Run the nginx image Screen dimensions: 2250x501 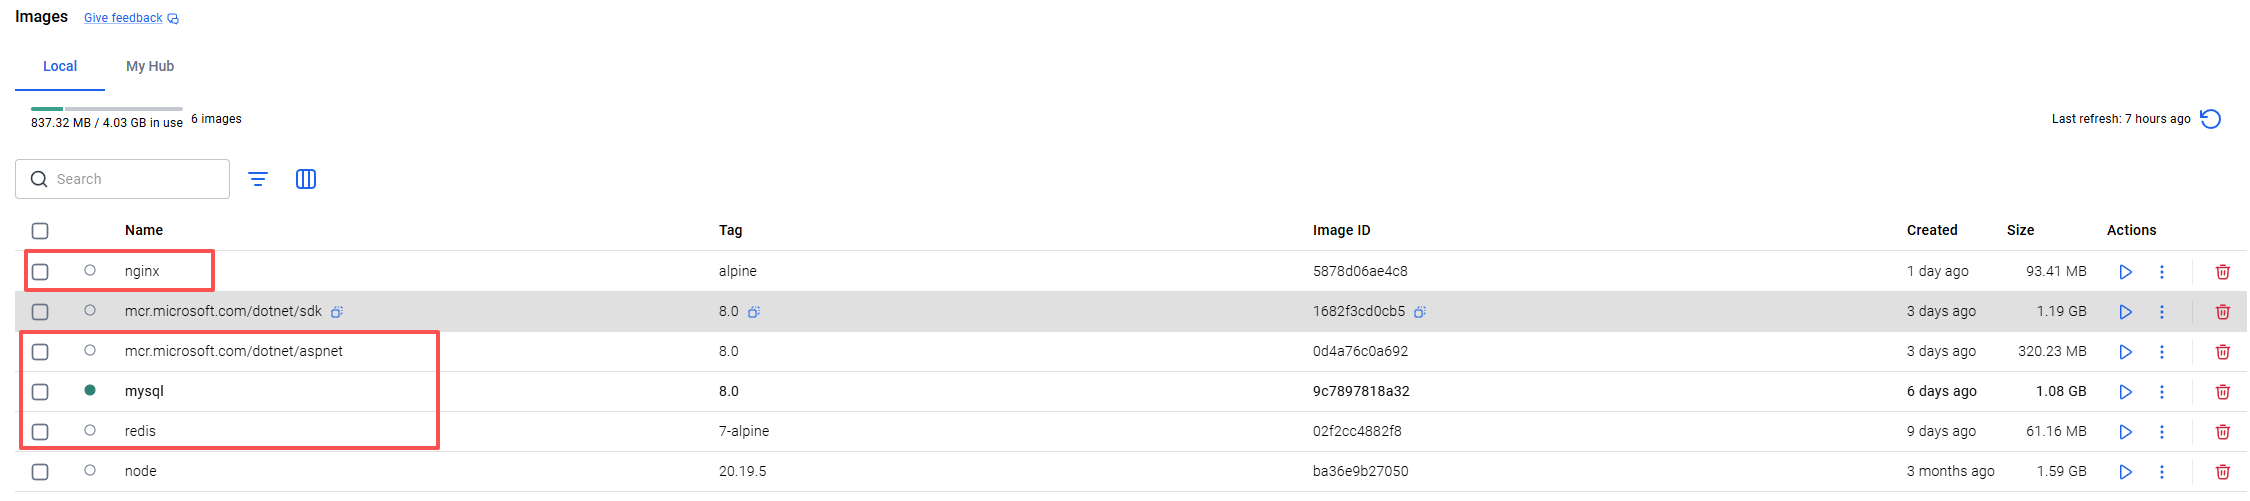2125,272
